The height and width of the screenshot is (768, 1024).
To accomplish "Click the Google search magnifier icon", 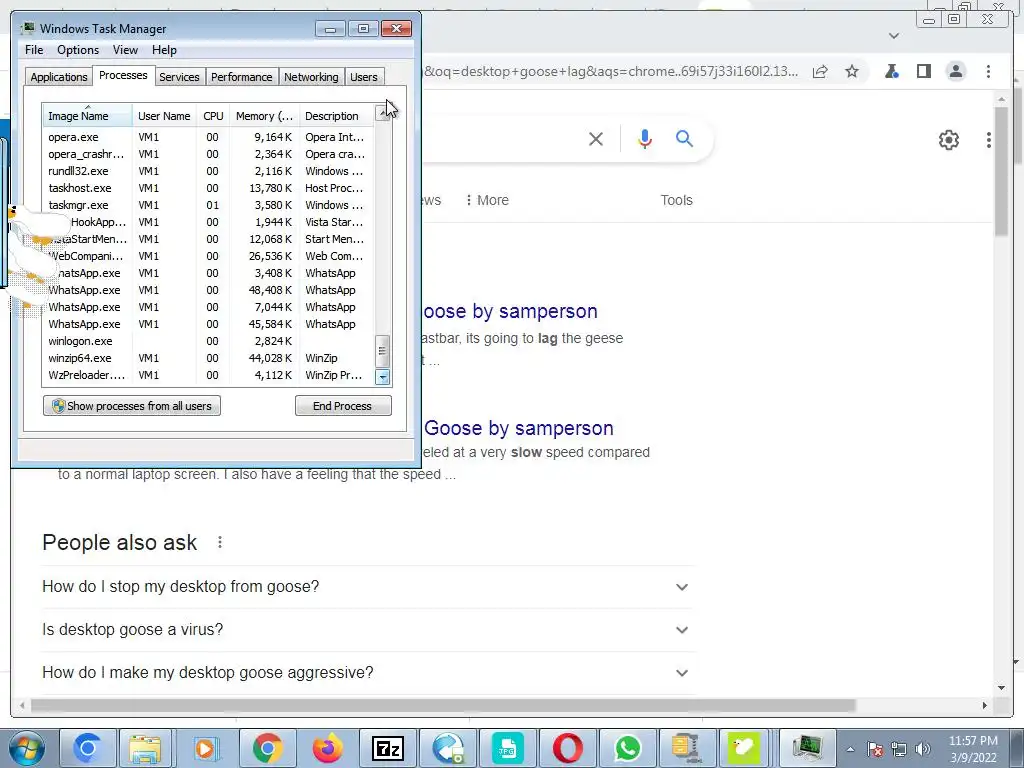I will point(684,138).
